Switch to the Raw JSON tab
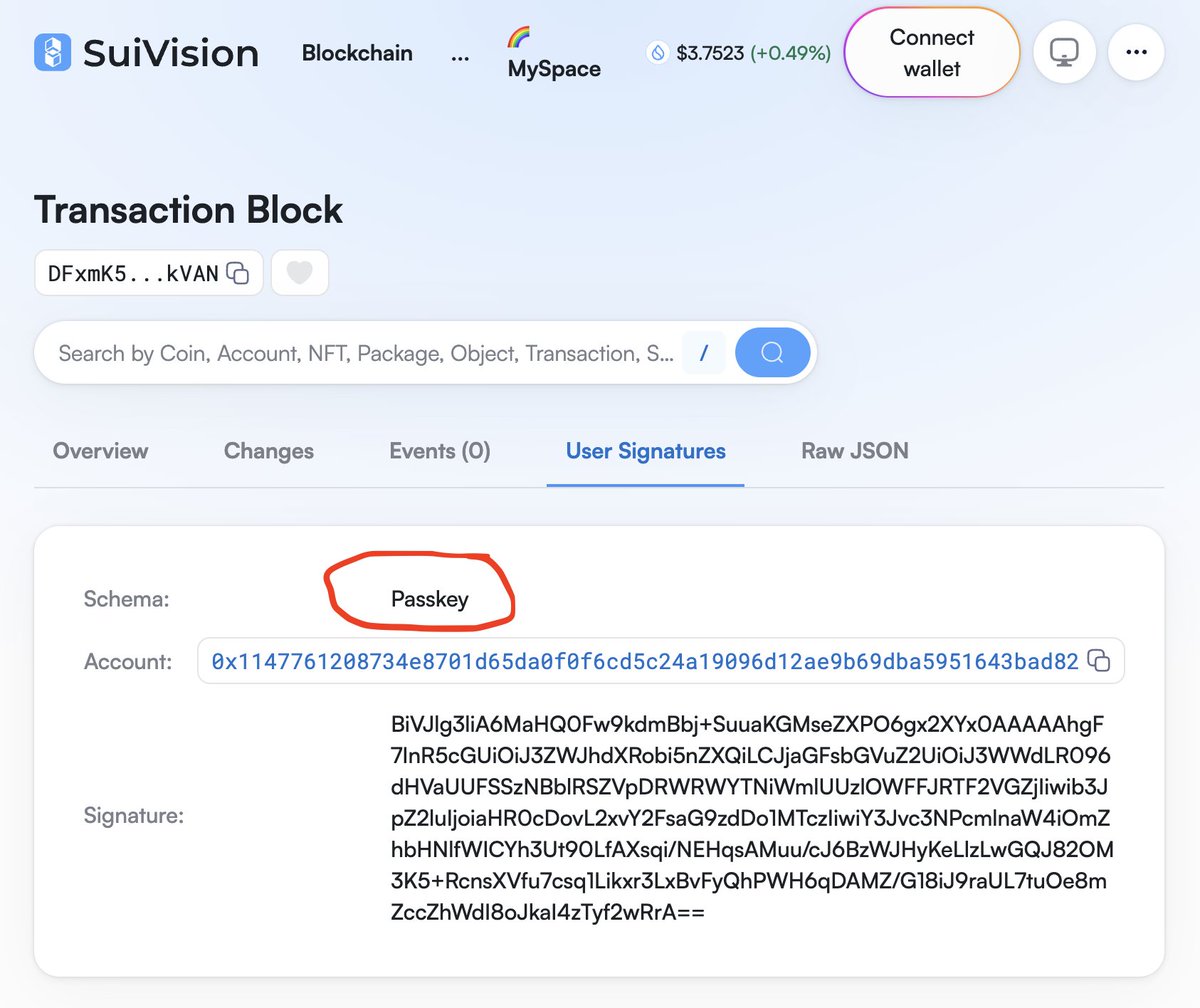This screenshot has height=1008, width=1200. [x=855, y=451]
